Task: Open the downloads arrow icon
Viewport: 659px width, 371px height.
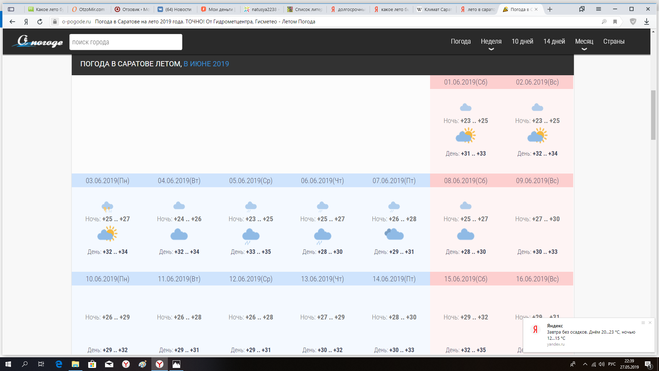Action: (x=647, y=21)
